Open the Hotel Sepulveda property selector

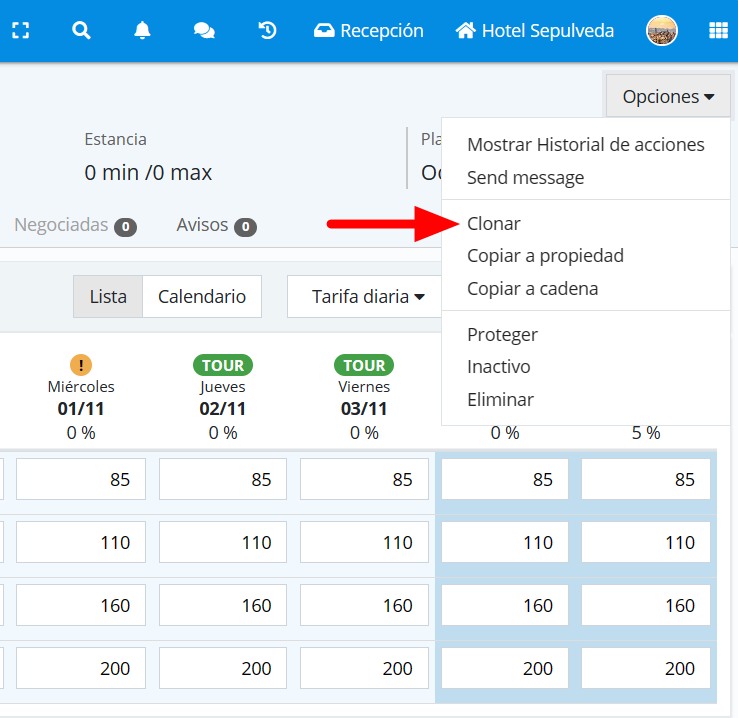tap(534, 31)
